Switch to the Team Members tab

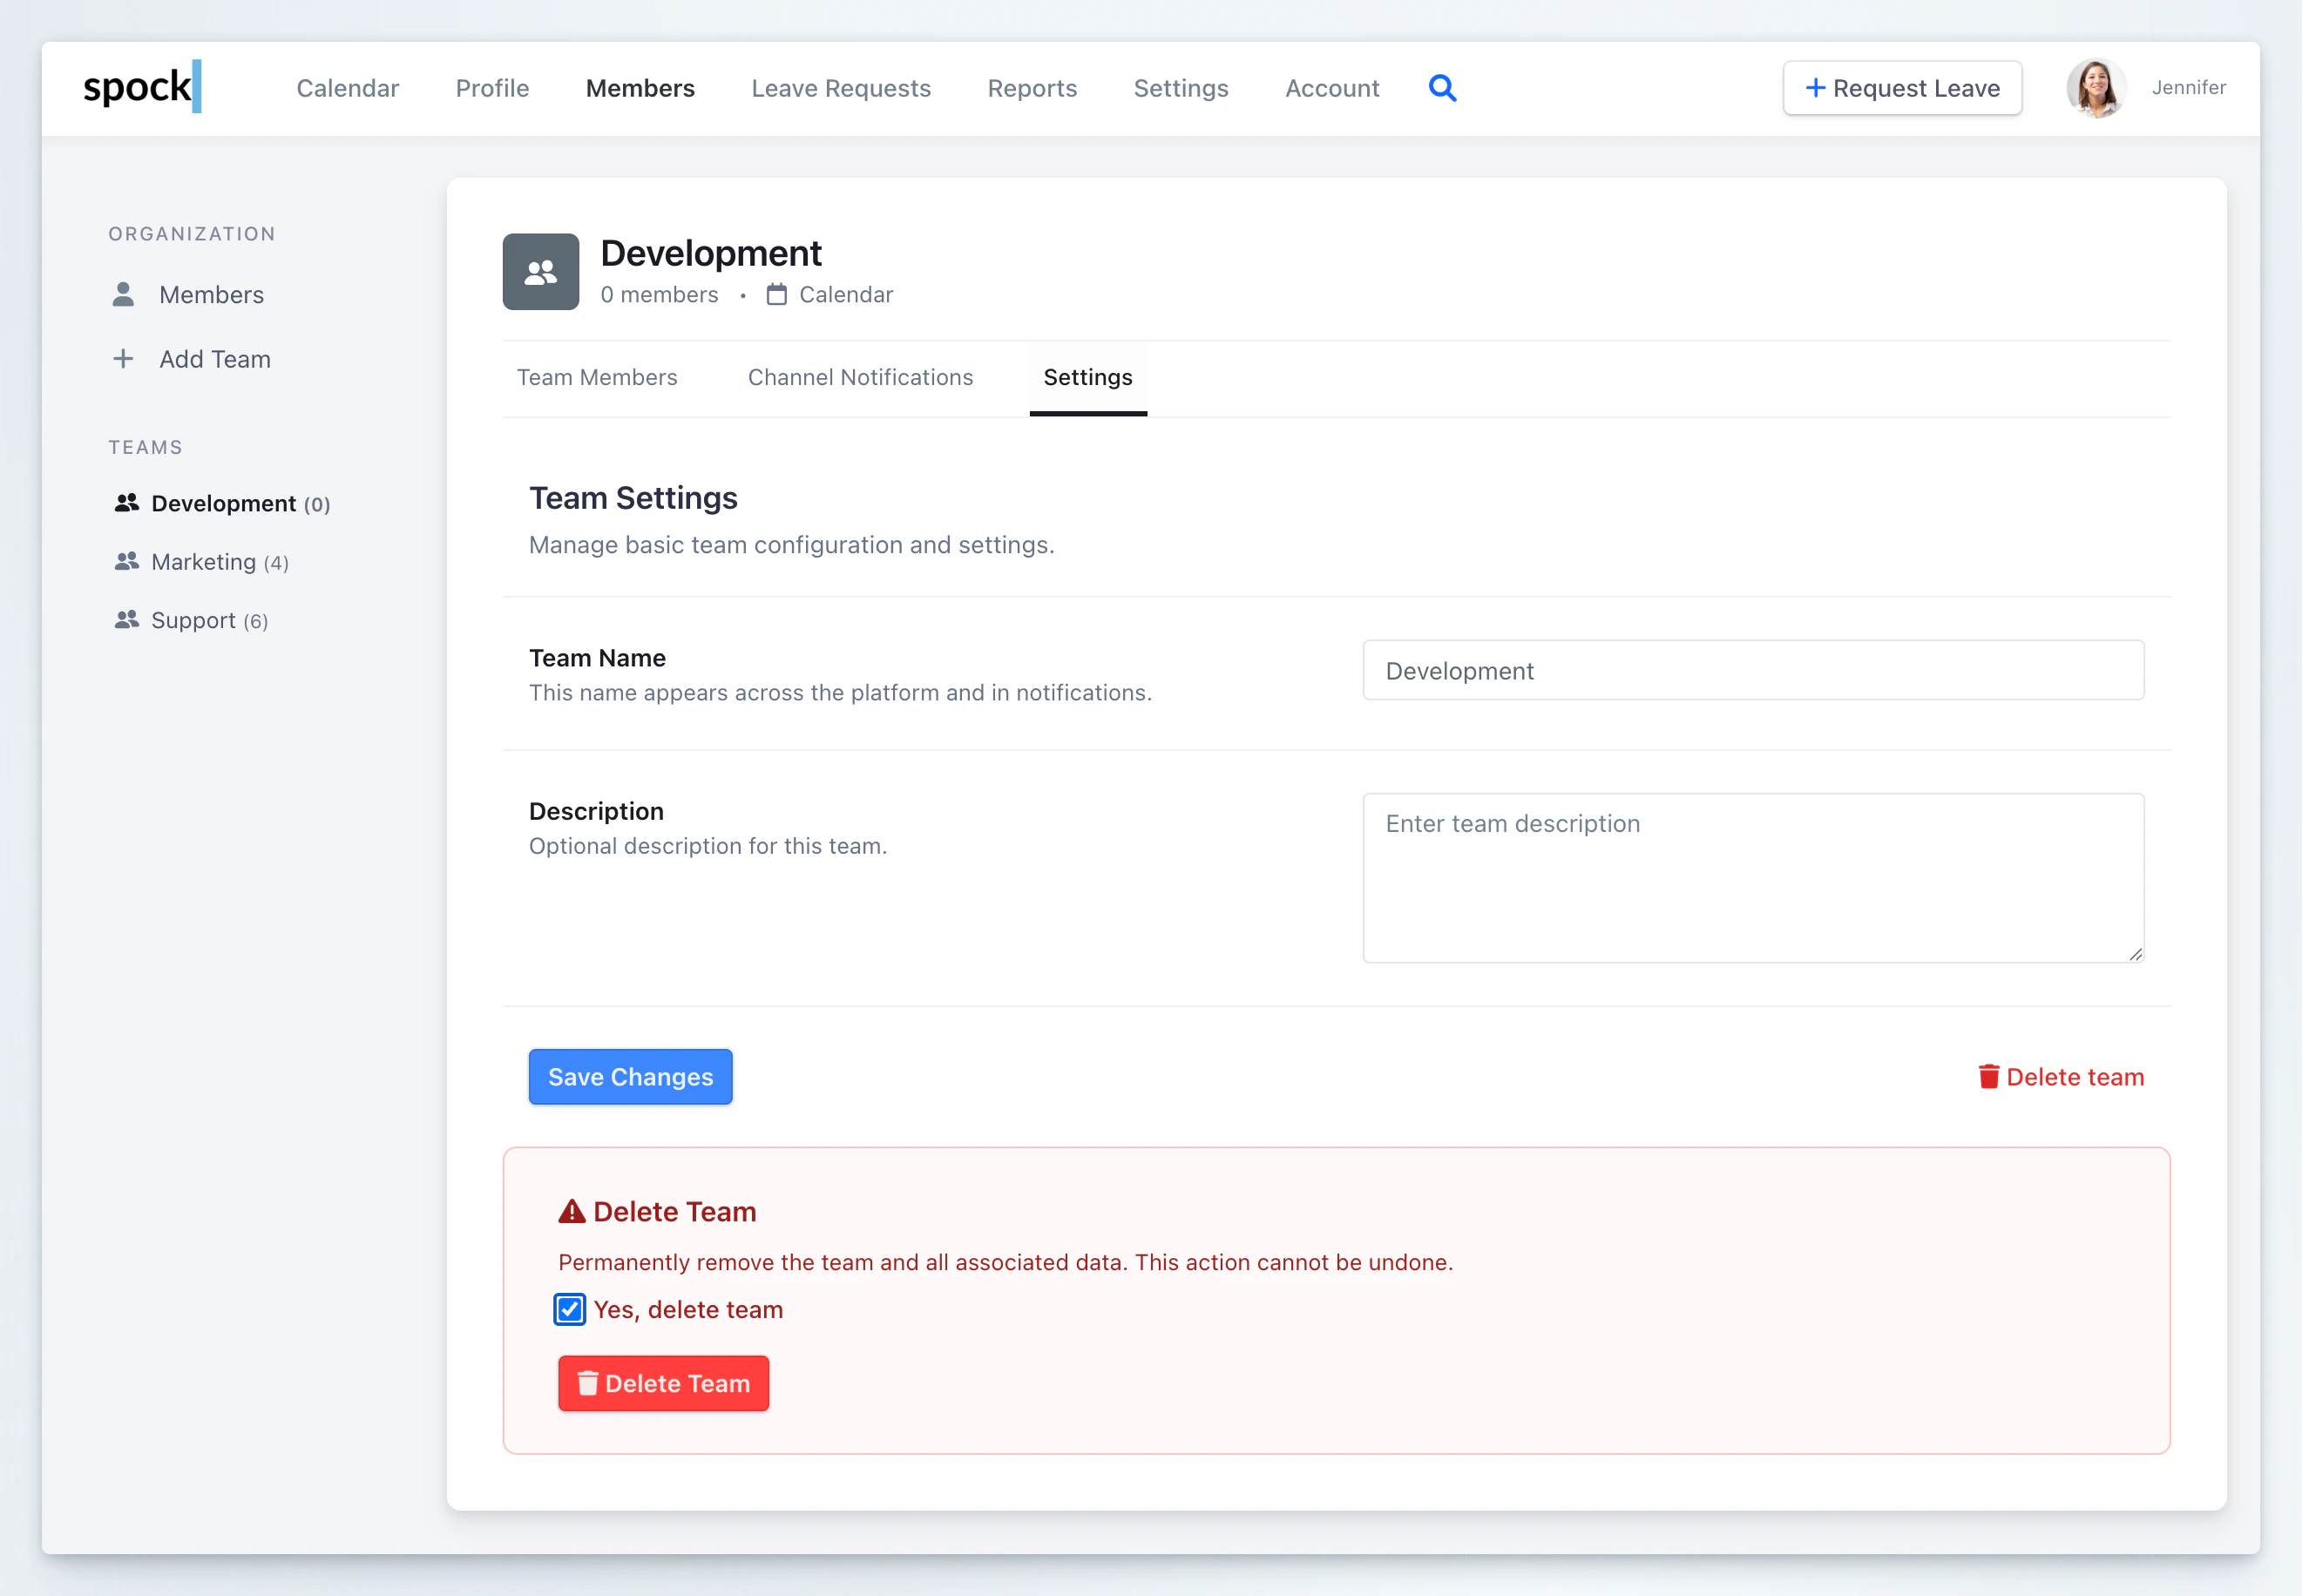click(597, 377)
